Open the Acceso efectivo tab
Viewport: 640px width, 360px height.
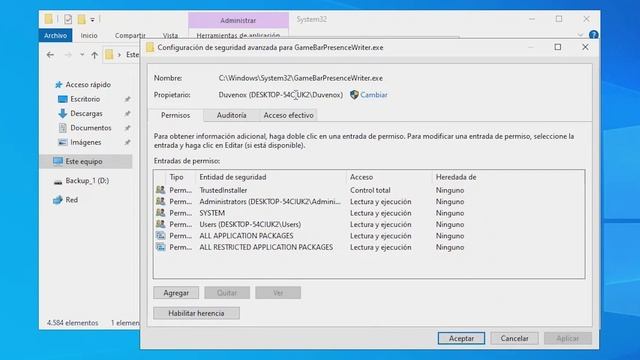pyautogui.click(x=288, y=116)
